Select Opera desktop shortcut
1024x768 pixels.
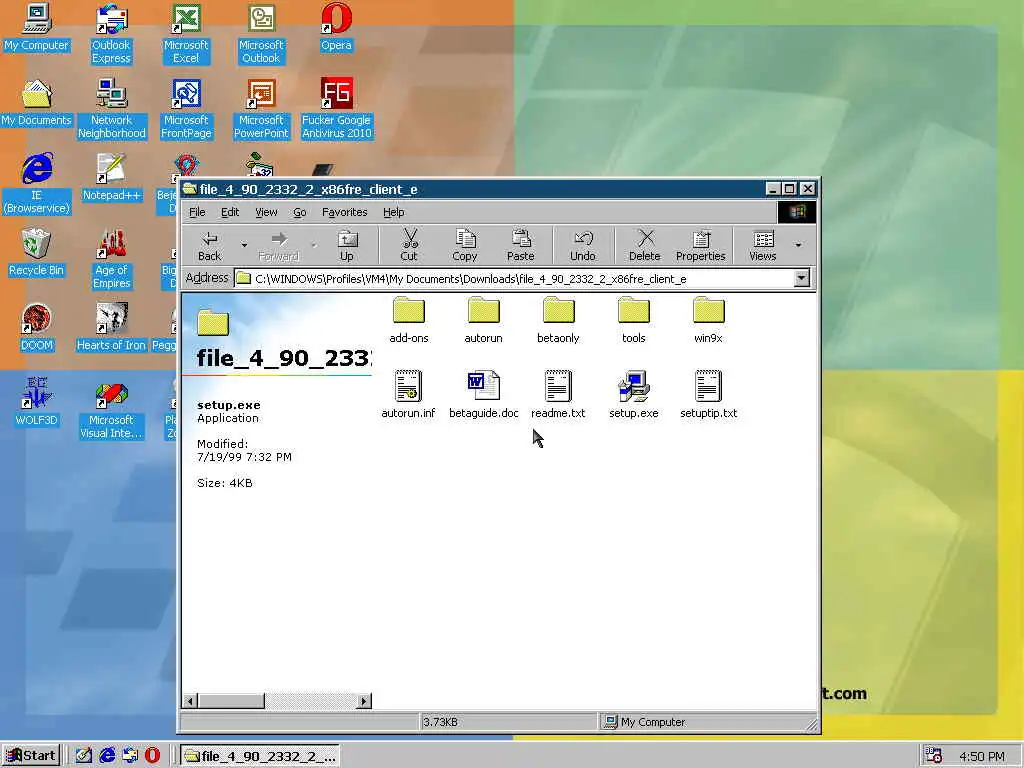[x=336, y=28]
